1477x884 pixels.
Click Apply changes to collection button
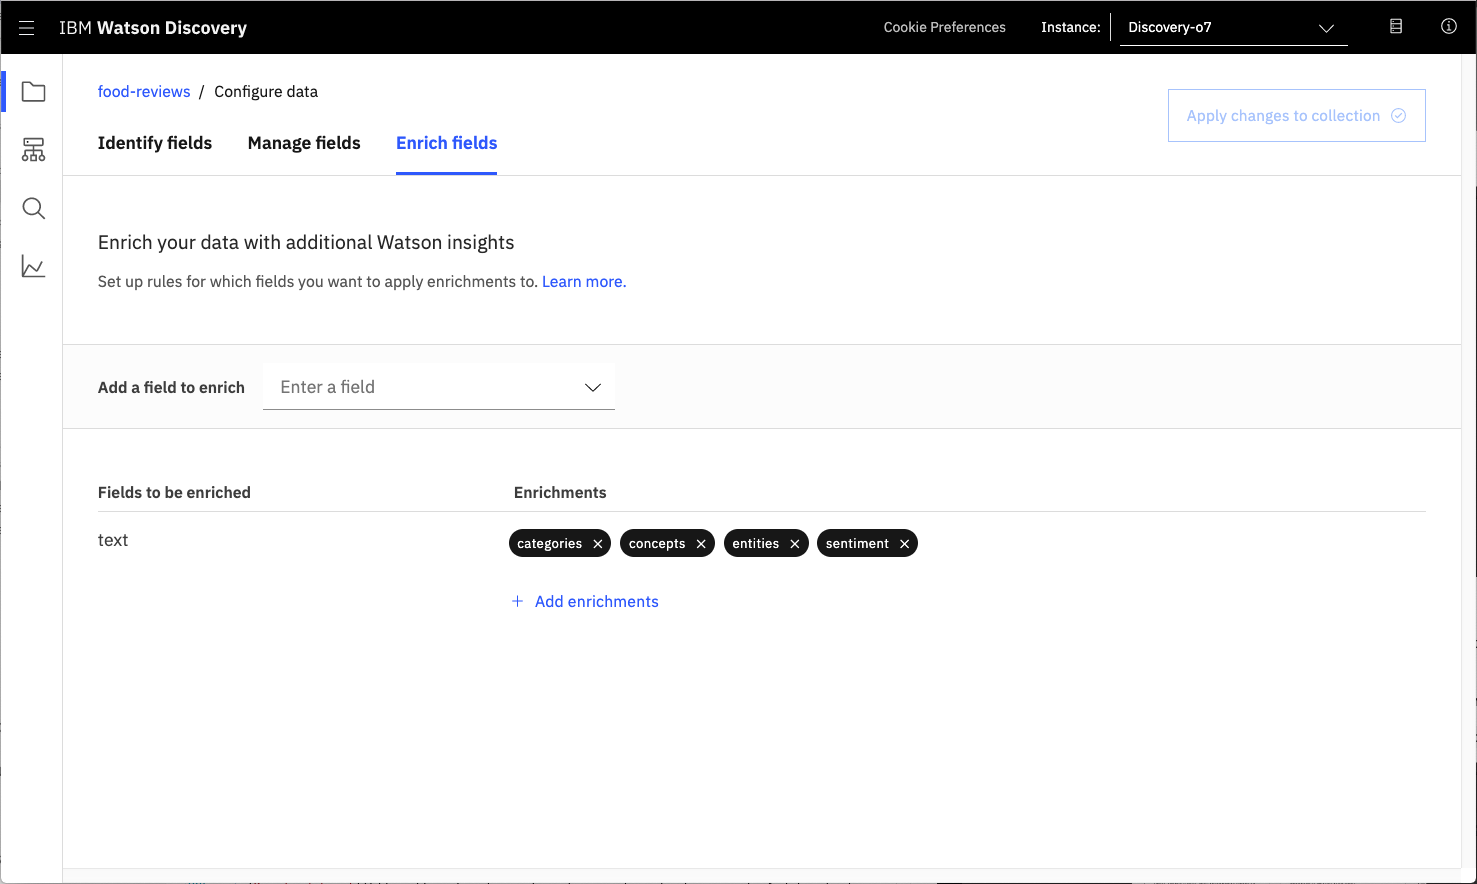pos(1296,116)
